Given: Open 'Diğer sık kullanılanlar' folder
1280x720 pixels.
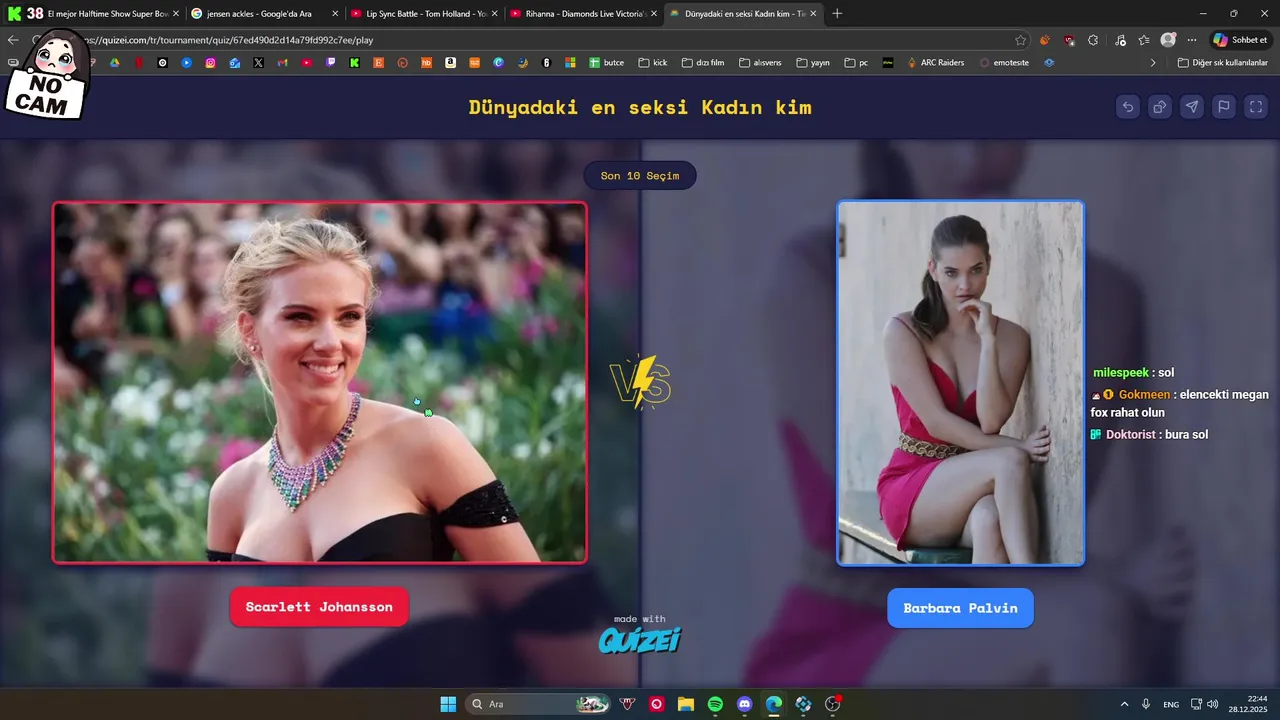Looking at the screenshot, I should [1223, 62].
